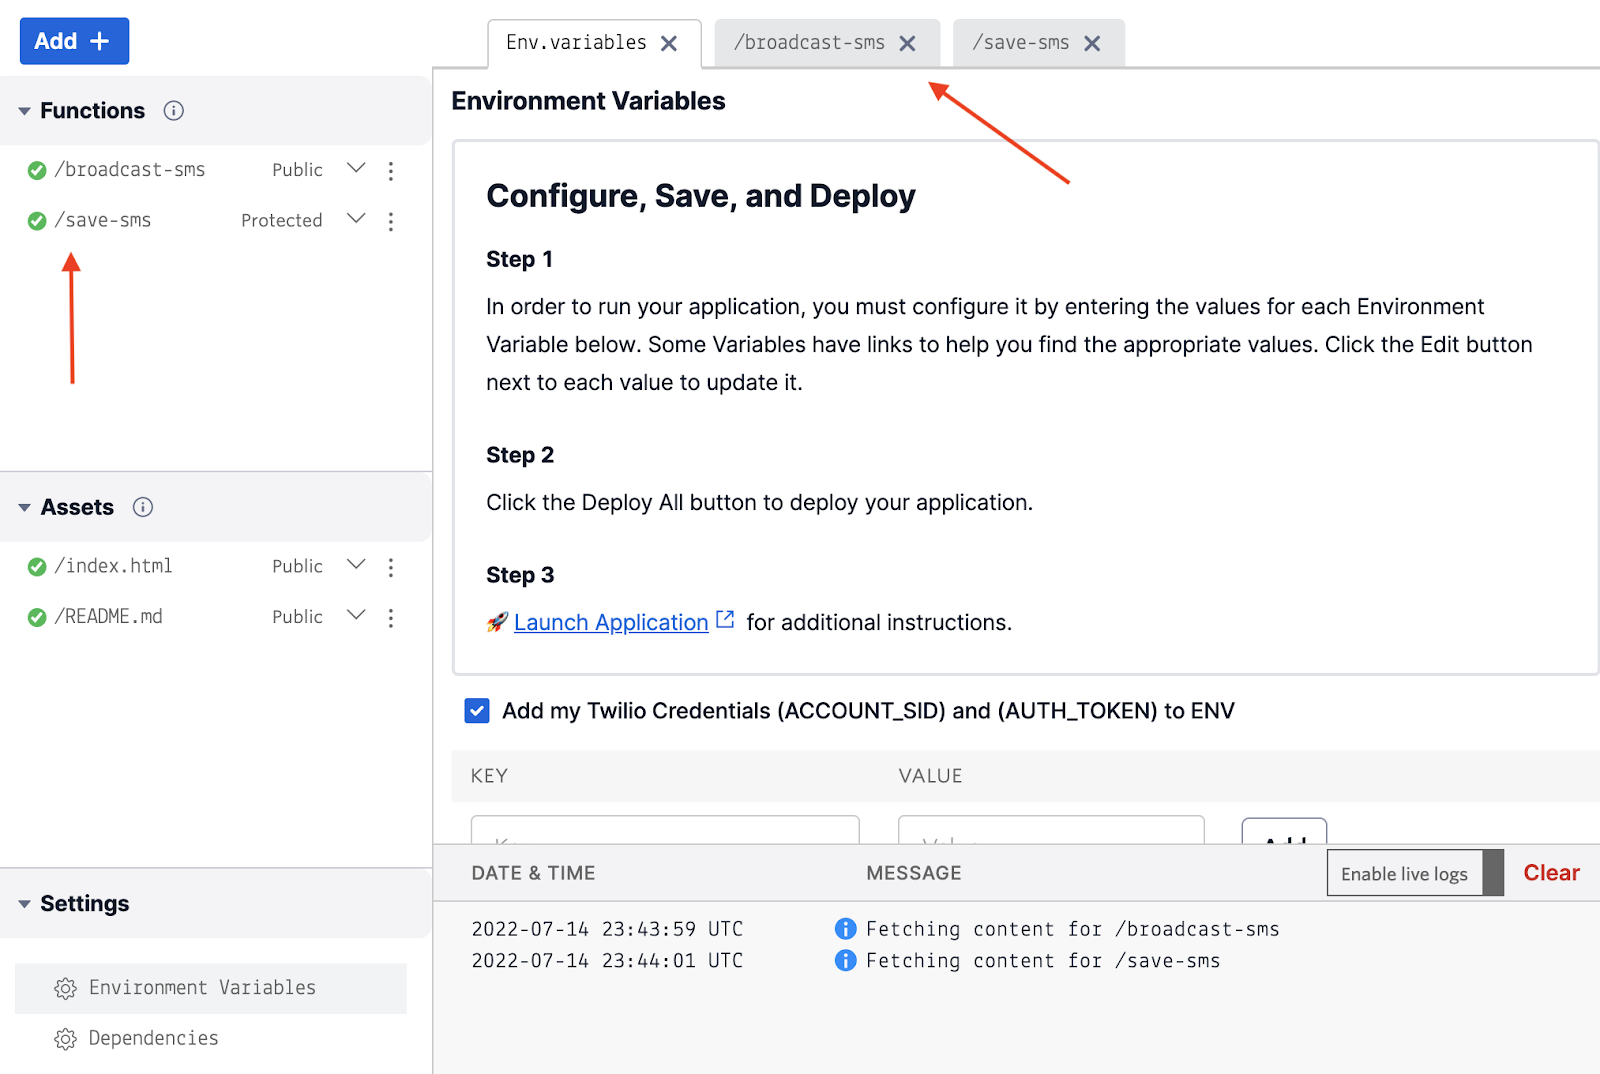Close the /broadcast-sms tab
Screen dimensions: 1600x1074
(x=907, y=43)
